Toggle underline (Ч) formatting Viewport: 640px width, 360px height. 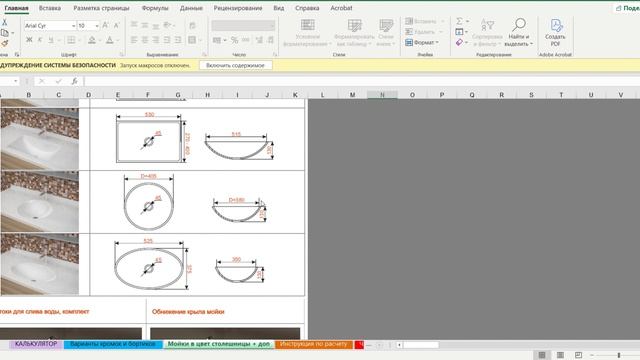(x=51, y=40)
